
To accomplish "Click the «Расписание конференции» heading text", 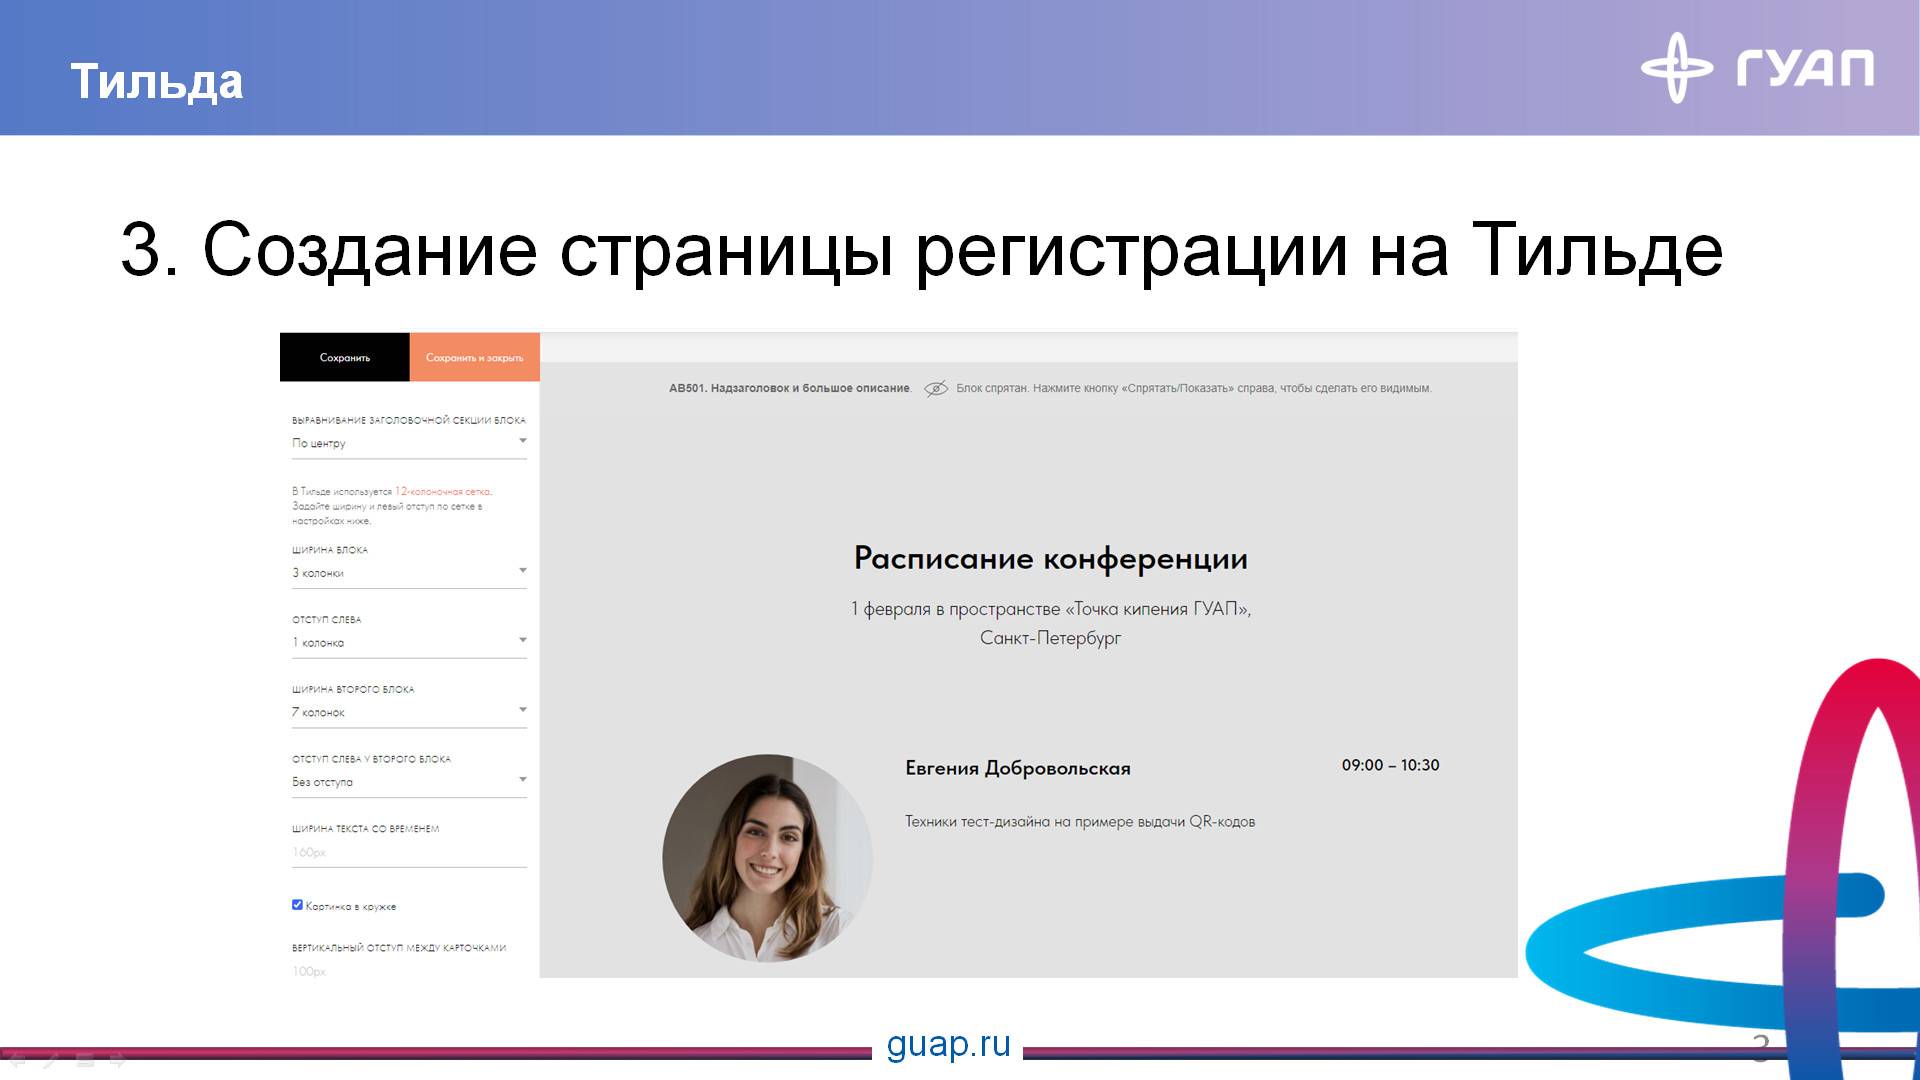I will point(1050,558).
